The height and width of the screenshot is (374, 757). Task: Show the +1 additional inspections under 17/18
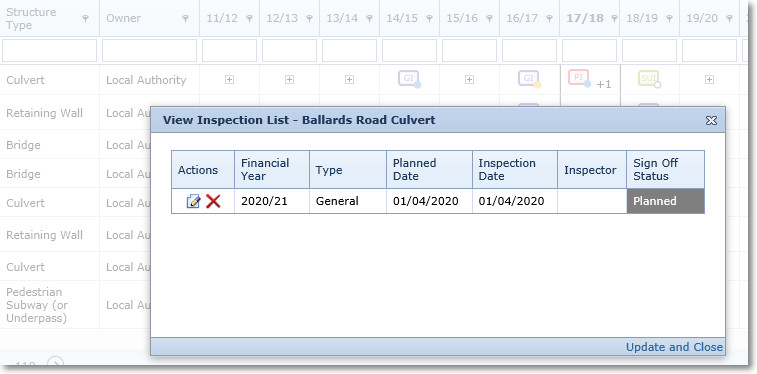[x=604, y=84]
